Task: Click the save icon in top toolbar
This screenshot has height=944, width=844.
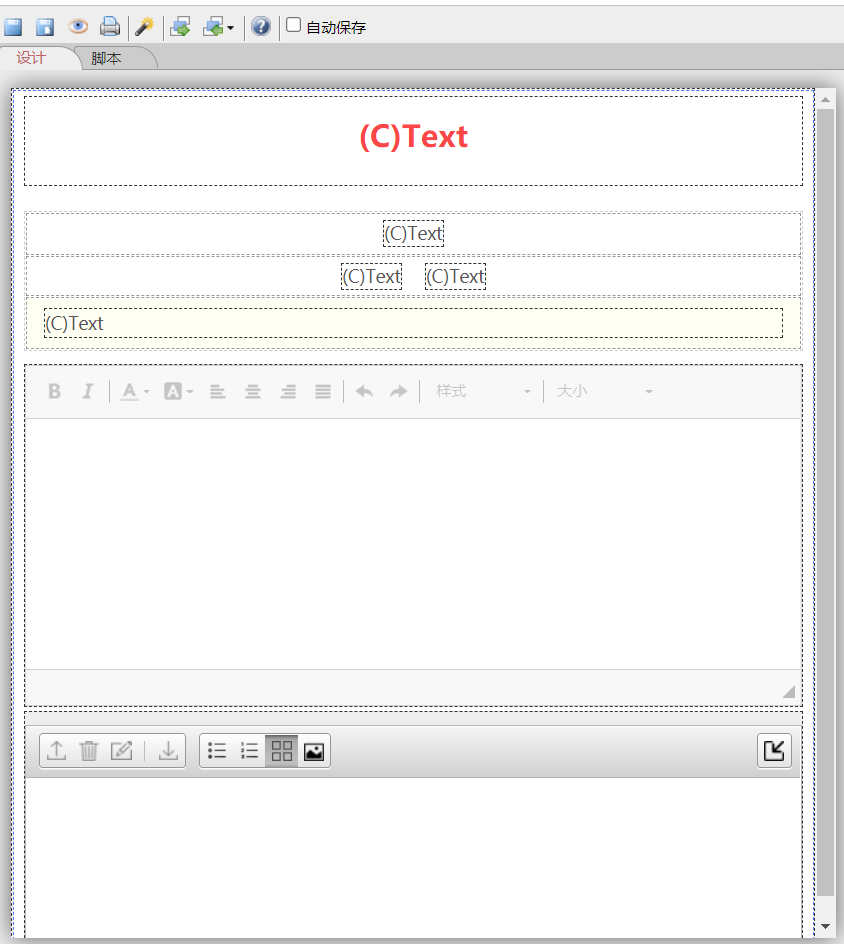Action: click(13, 27)
